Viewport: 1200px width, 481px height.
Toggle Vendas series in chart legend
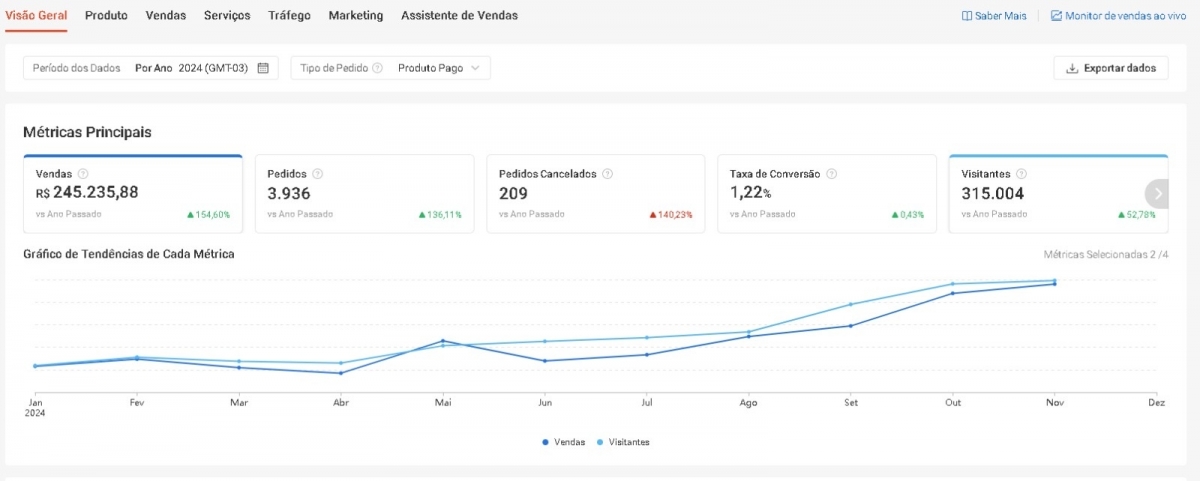[x=564, y=442]
